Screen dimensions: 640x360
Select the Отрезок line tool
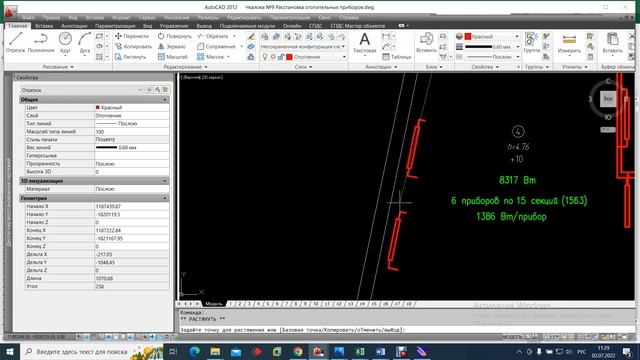16,42
